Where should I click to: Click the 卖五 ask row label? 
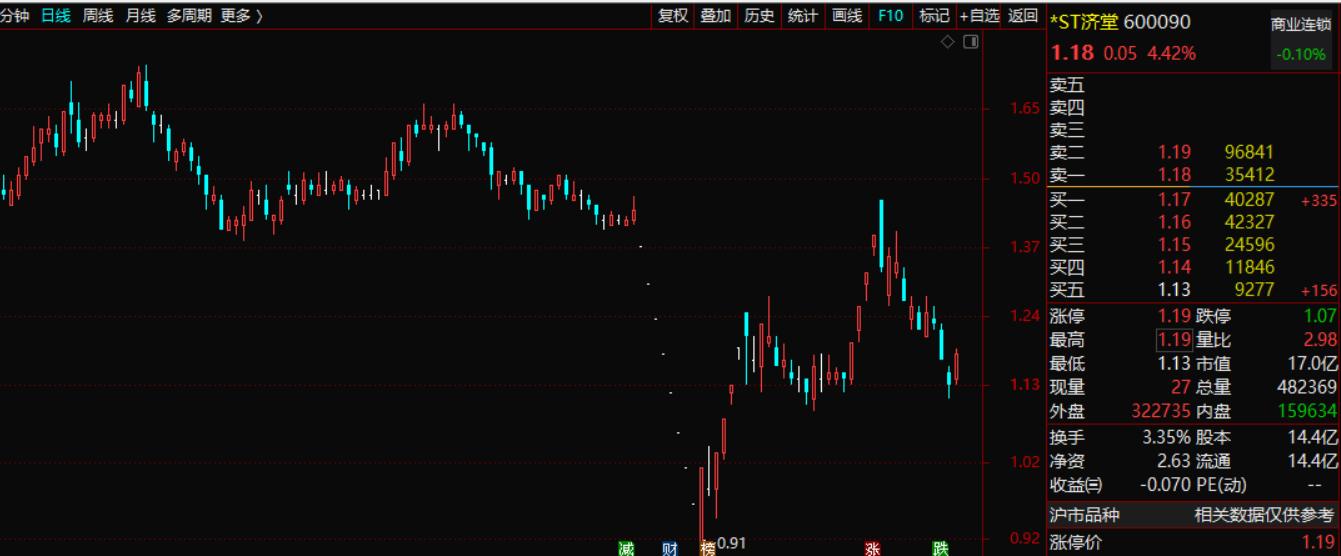pyautogui.click(x=1067, y=85)
